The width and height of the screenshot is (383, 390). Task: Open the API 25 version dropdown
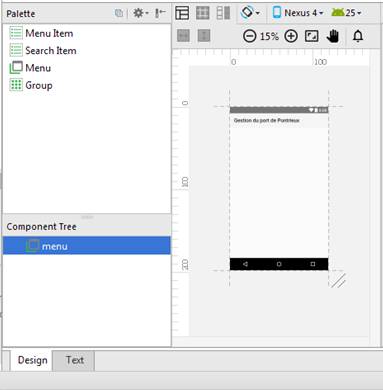[x=346, y=13]
